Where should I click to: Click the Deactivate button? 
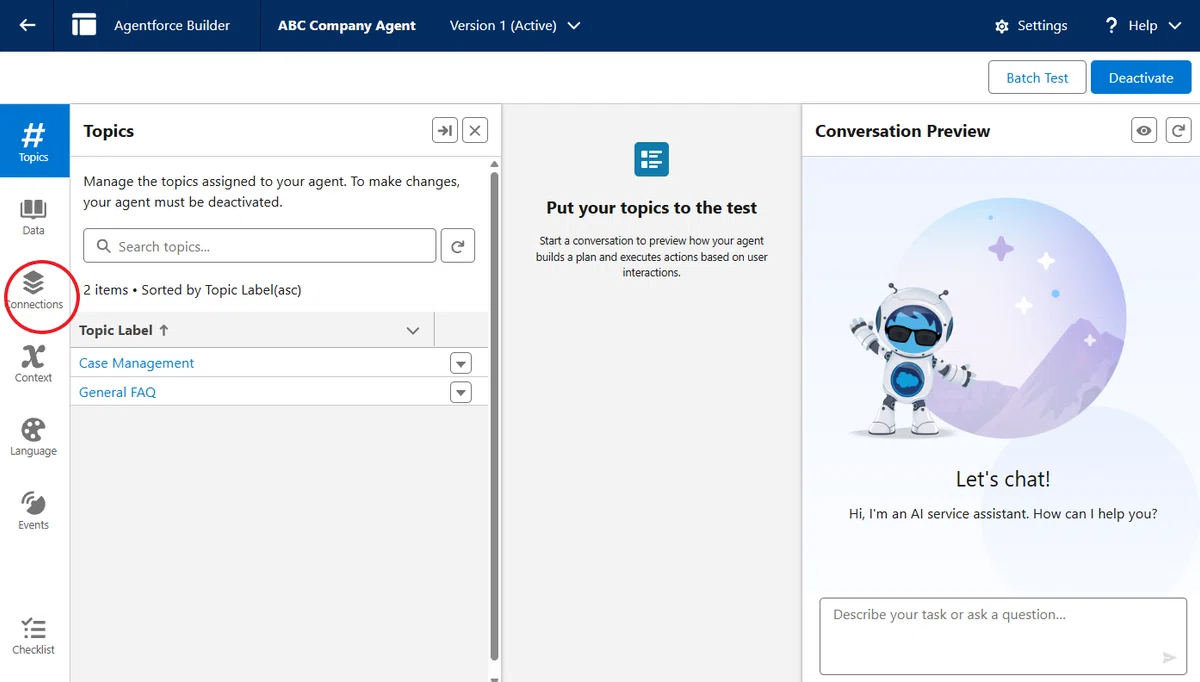tap(1141, 78)
